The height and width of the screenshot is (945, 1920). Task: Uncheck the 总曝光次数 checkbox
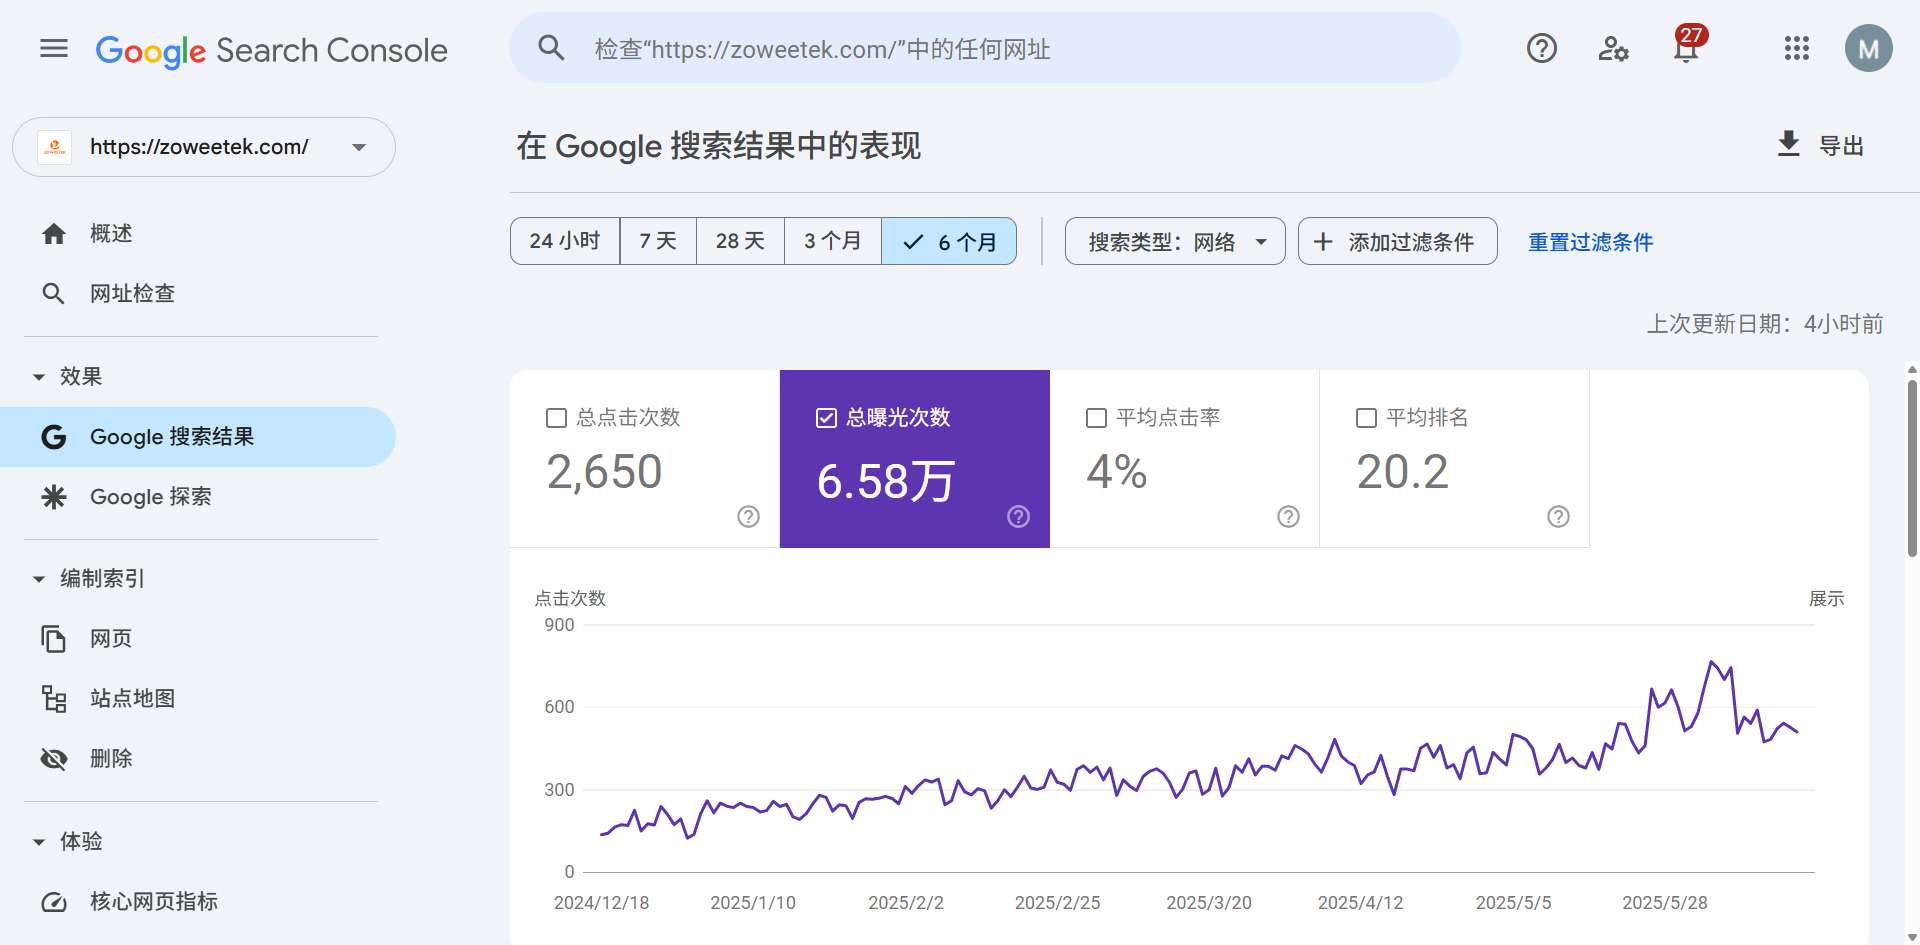(826, 418)
